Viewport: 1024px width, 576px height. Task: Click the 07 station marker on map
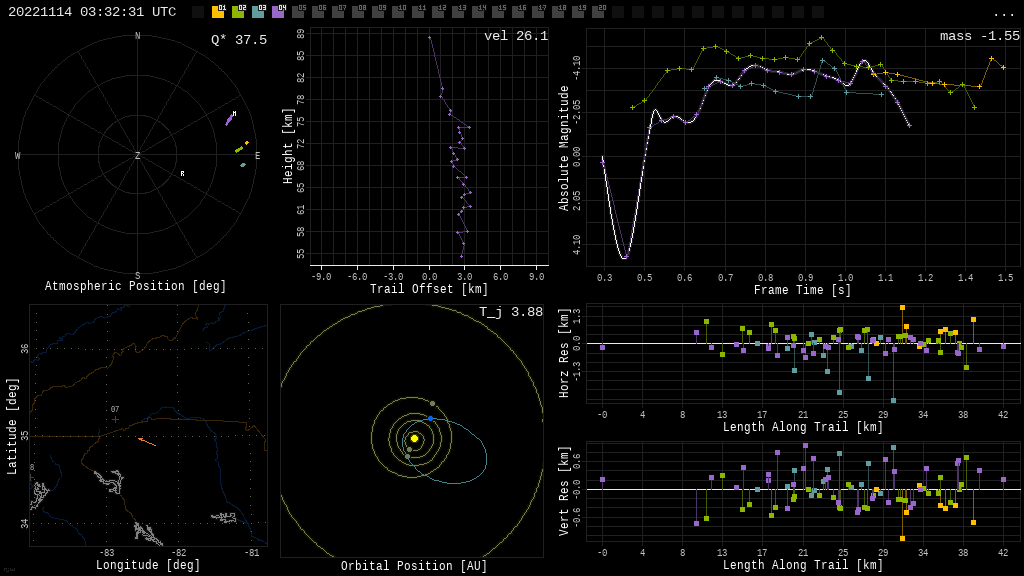(115, 419)
